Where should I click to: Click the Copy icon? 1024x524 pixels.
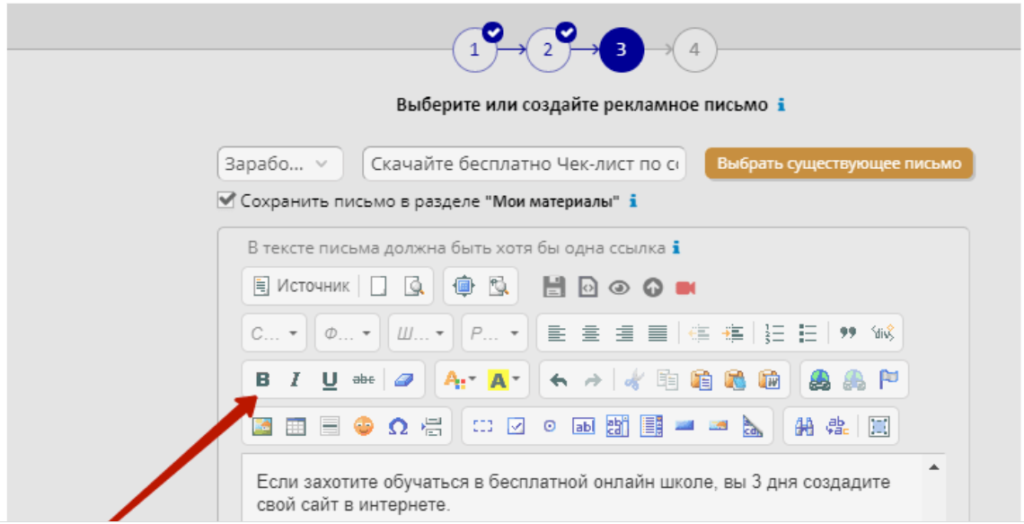click(667, 380)
